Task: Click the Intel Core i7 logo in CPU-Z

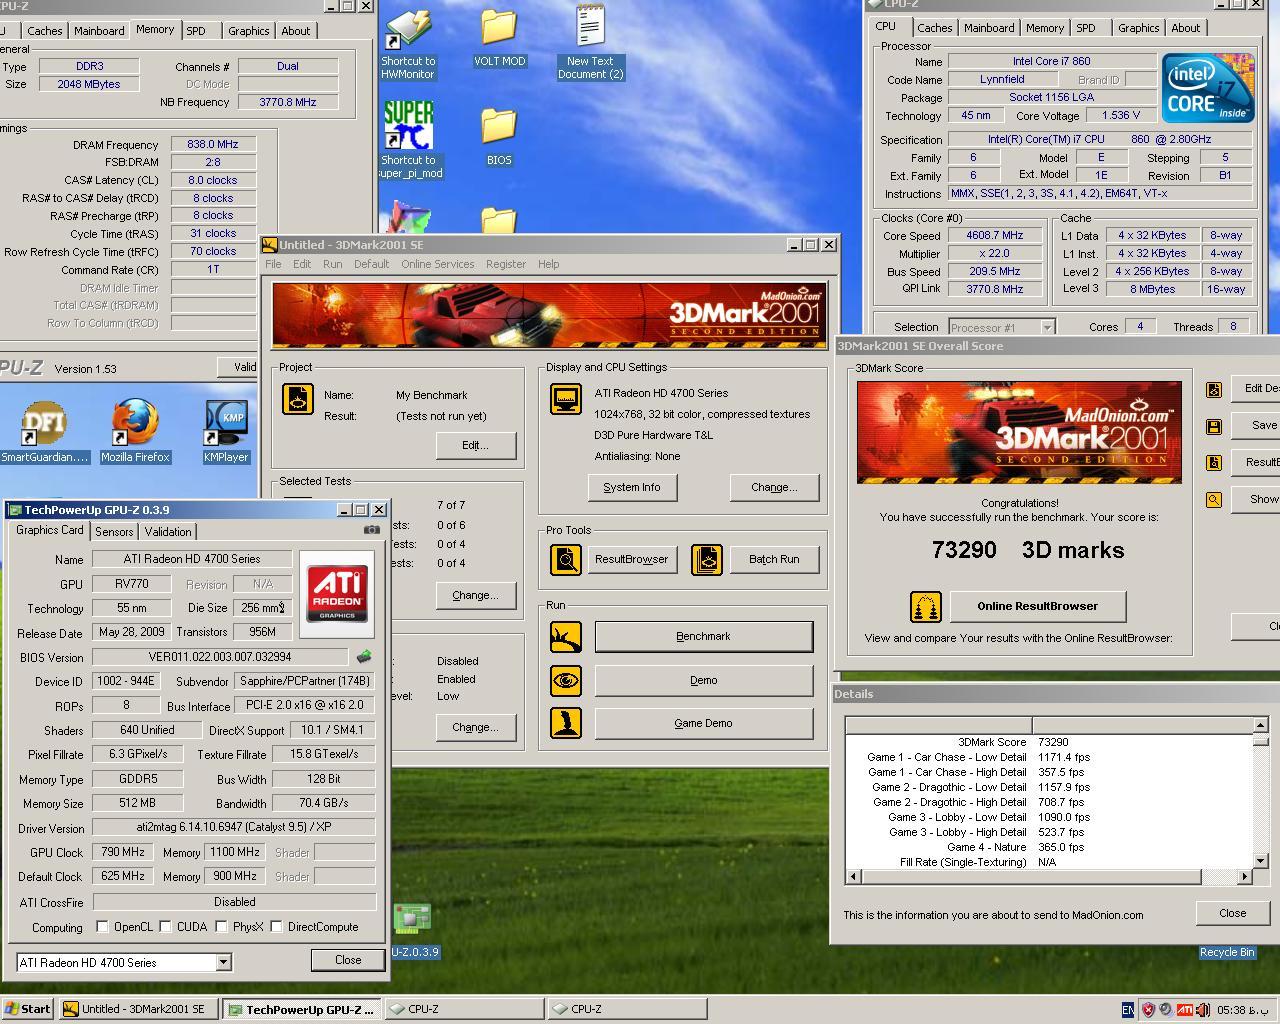Action: [1208, 88]
